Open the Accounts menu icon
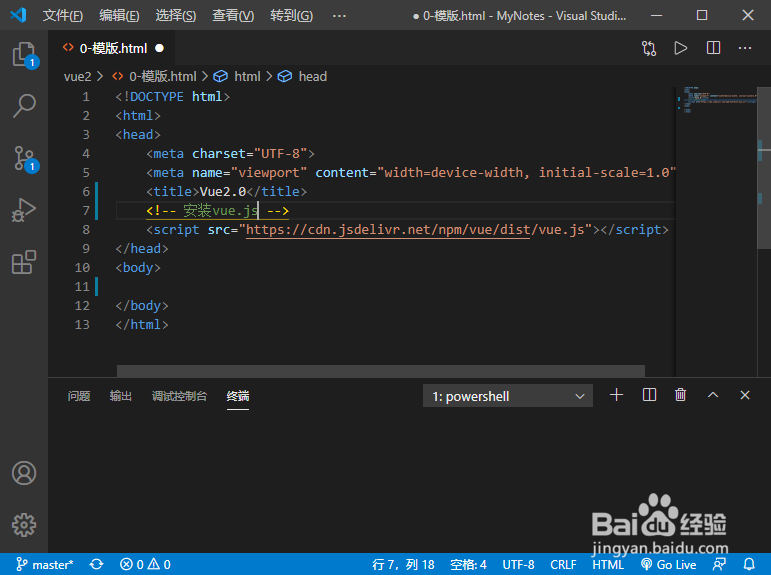The image size is (771, 575). click(x=24, y=473)
